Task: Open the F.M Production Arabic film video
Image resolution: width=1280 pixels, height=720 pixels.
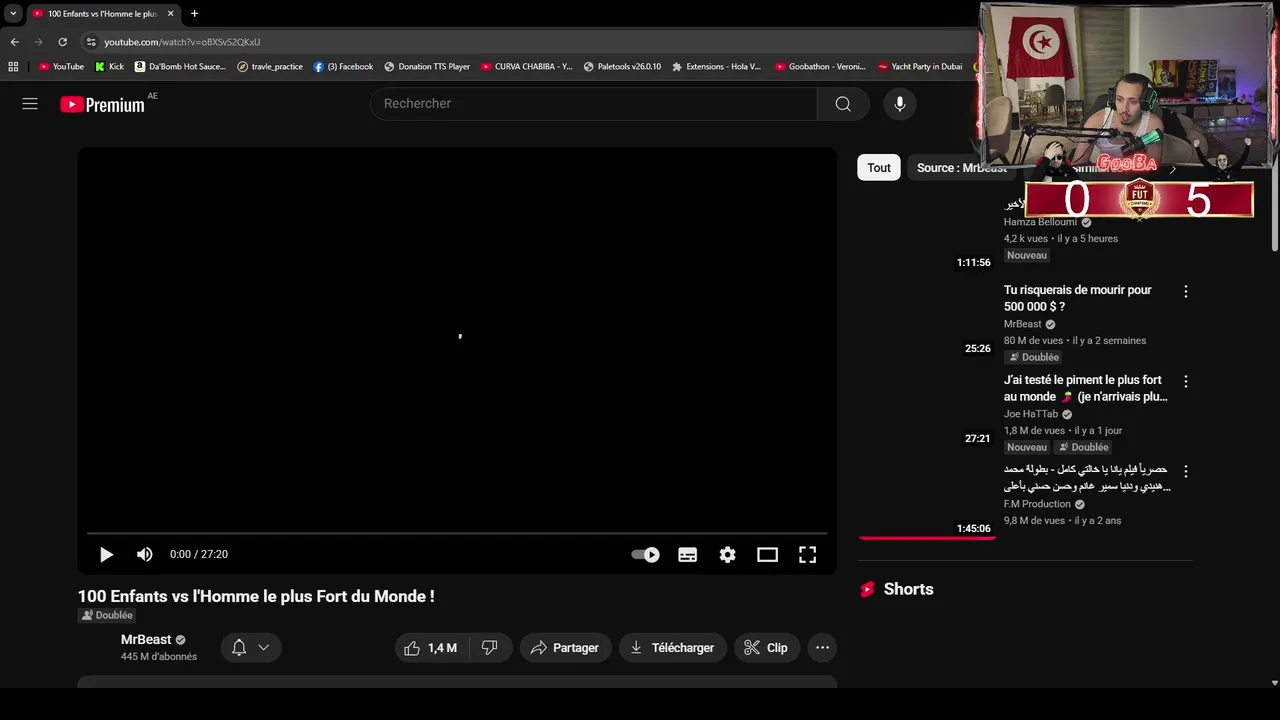Action: tap(1087, 478)
